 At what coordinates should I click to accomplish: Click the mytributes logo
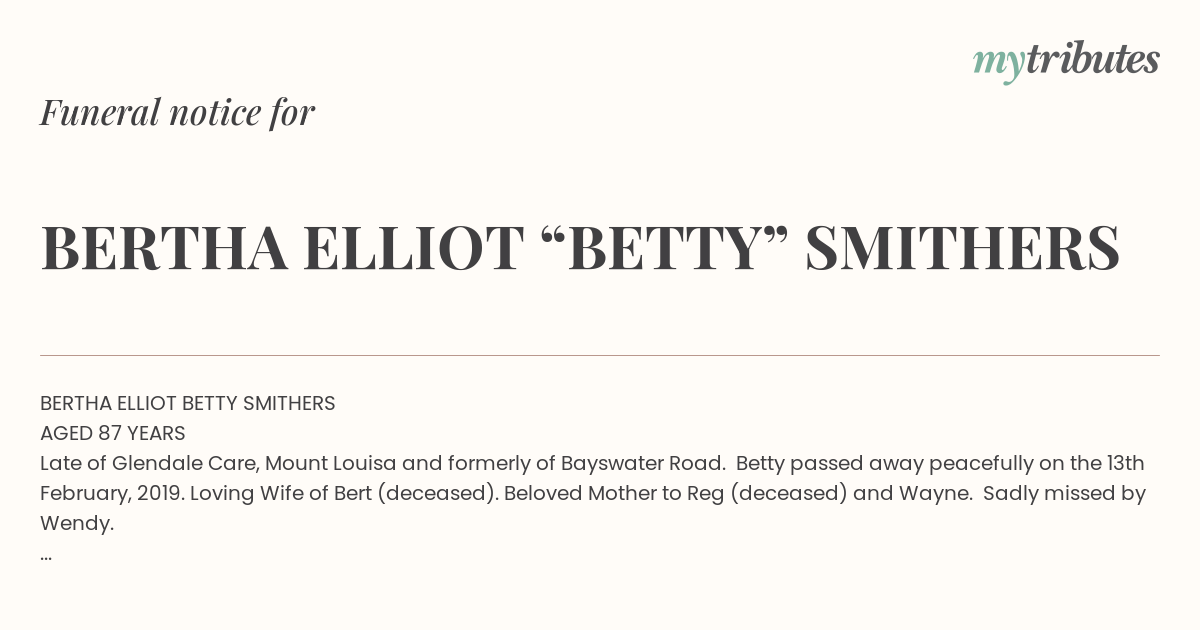(1066, 62)
